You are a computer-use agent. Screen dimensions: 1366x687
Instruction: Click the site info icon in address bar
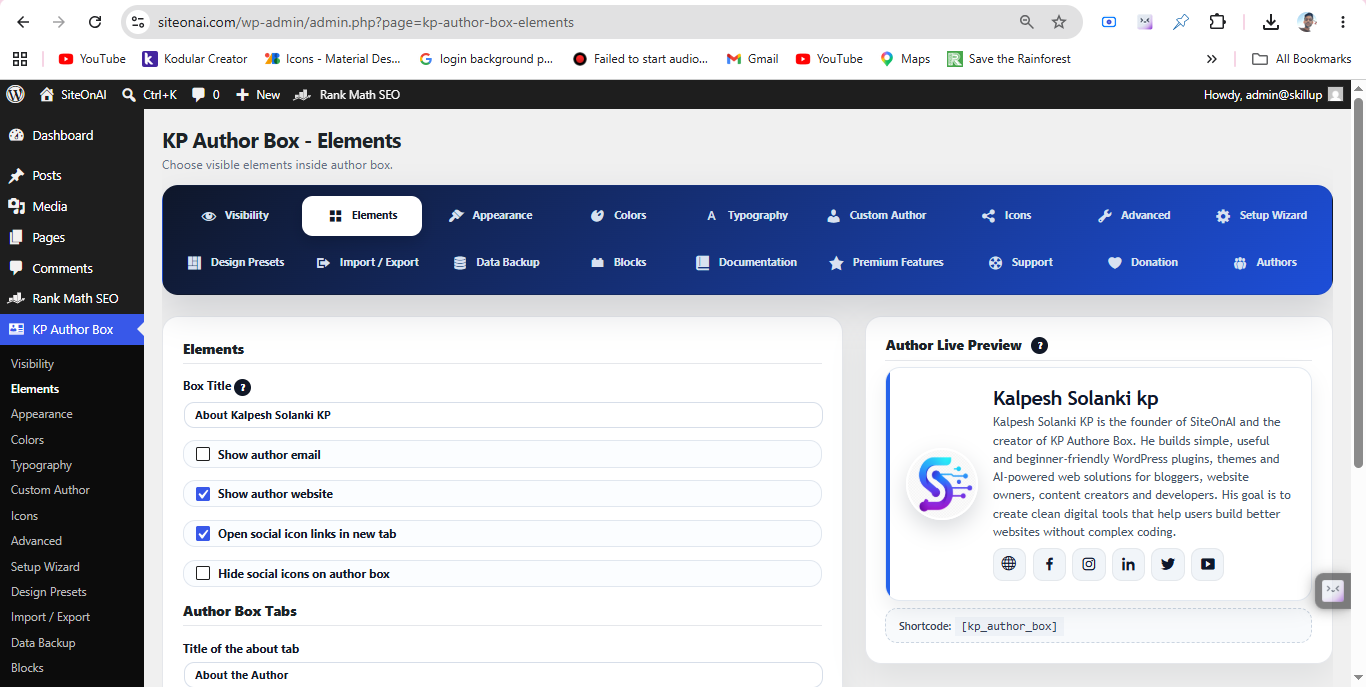138,22
